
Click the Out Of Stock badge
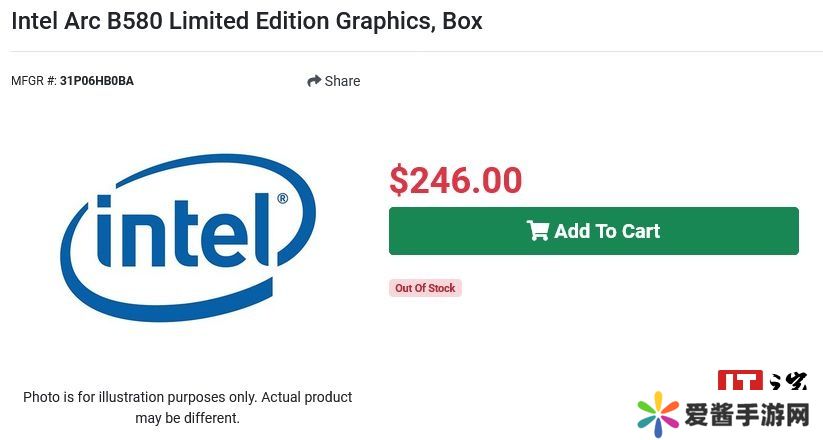click(425, 288)
